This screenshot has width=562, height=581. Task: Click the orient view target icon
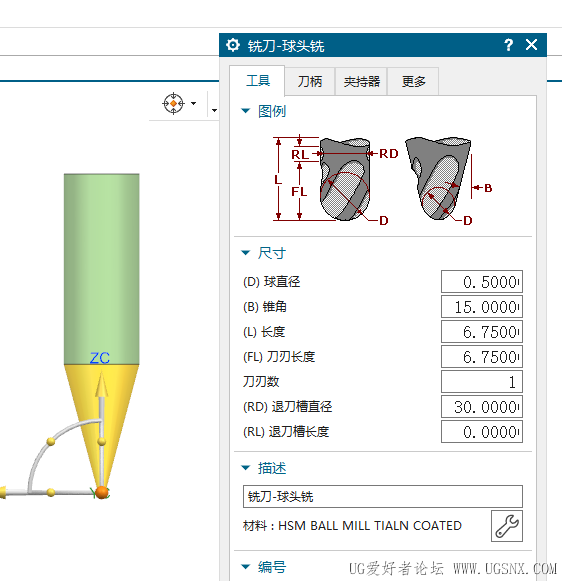coord(173,103)
